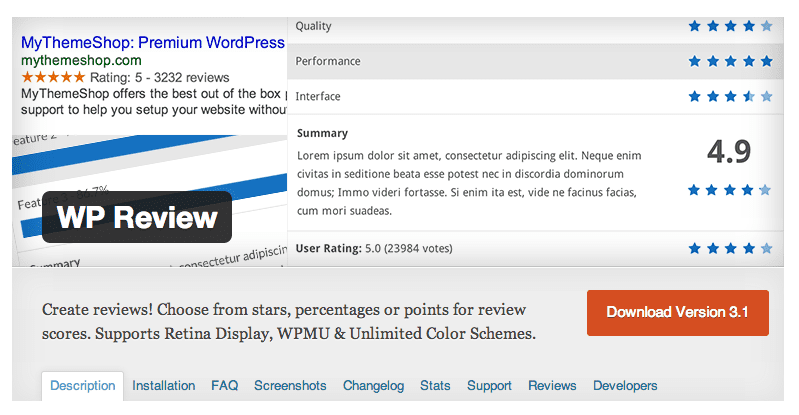799x415 pixels.
Task: Click the stars below the 4.9 score
Action: [729, 190]
